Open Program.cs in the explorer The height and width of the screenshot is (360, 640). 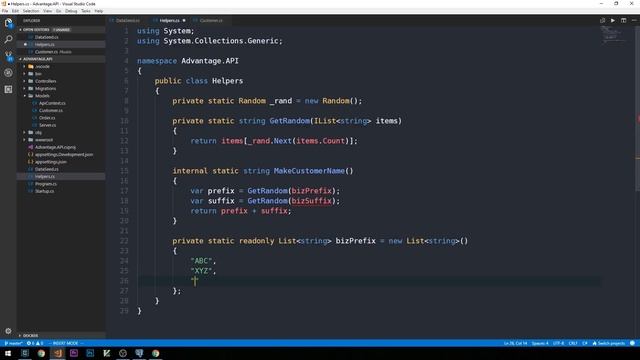tap(46, 184)
